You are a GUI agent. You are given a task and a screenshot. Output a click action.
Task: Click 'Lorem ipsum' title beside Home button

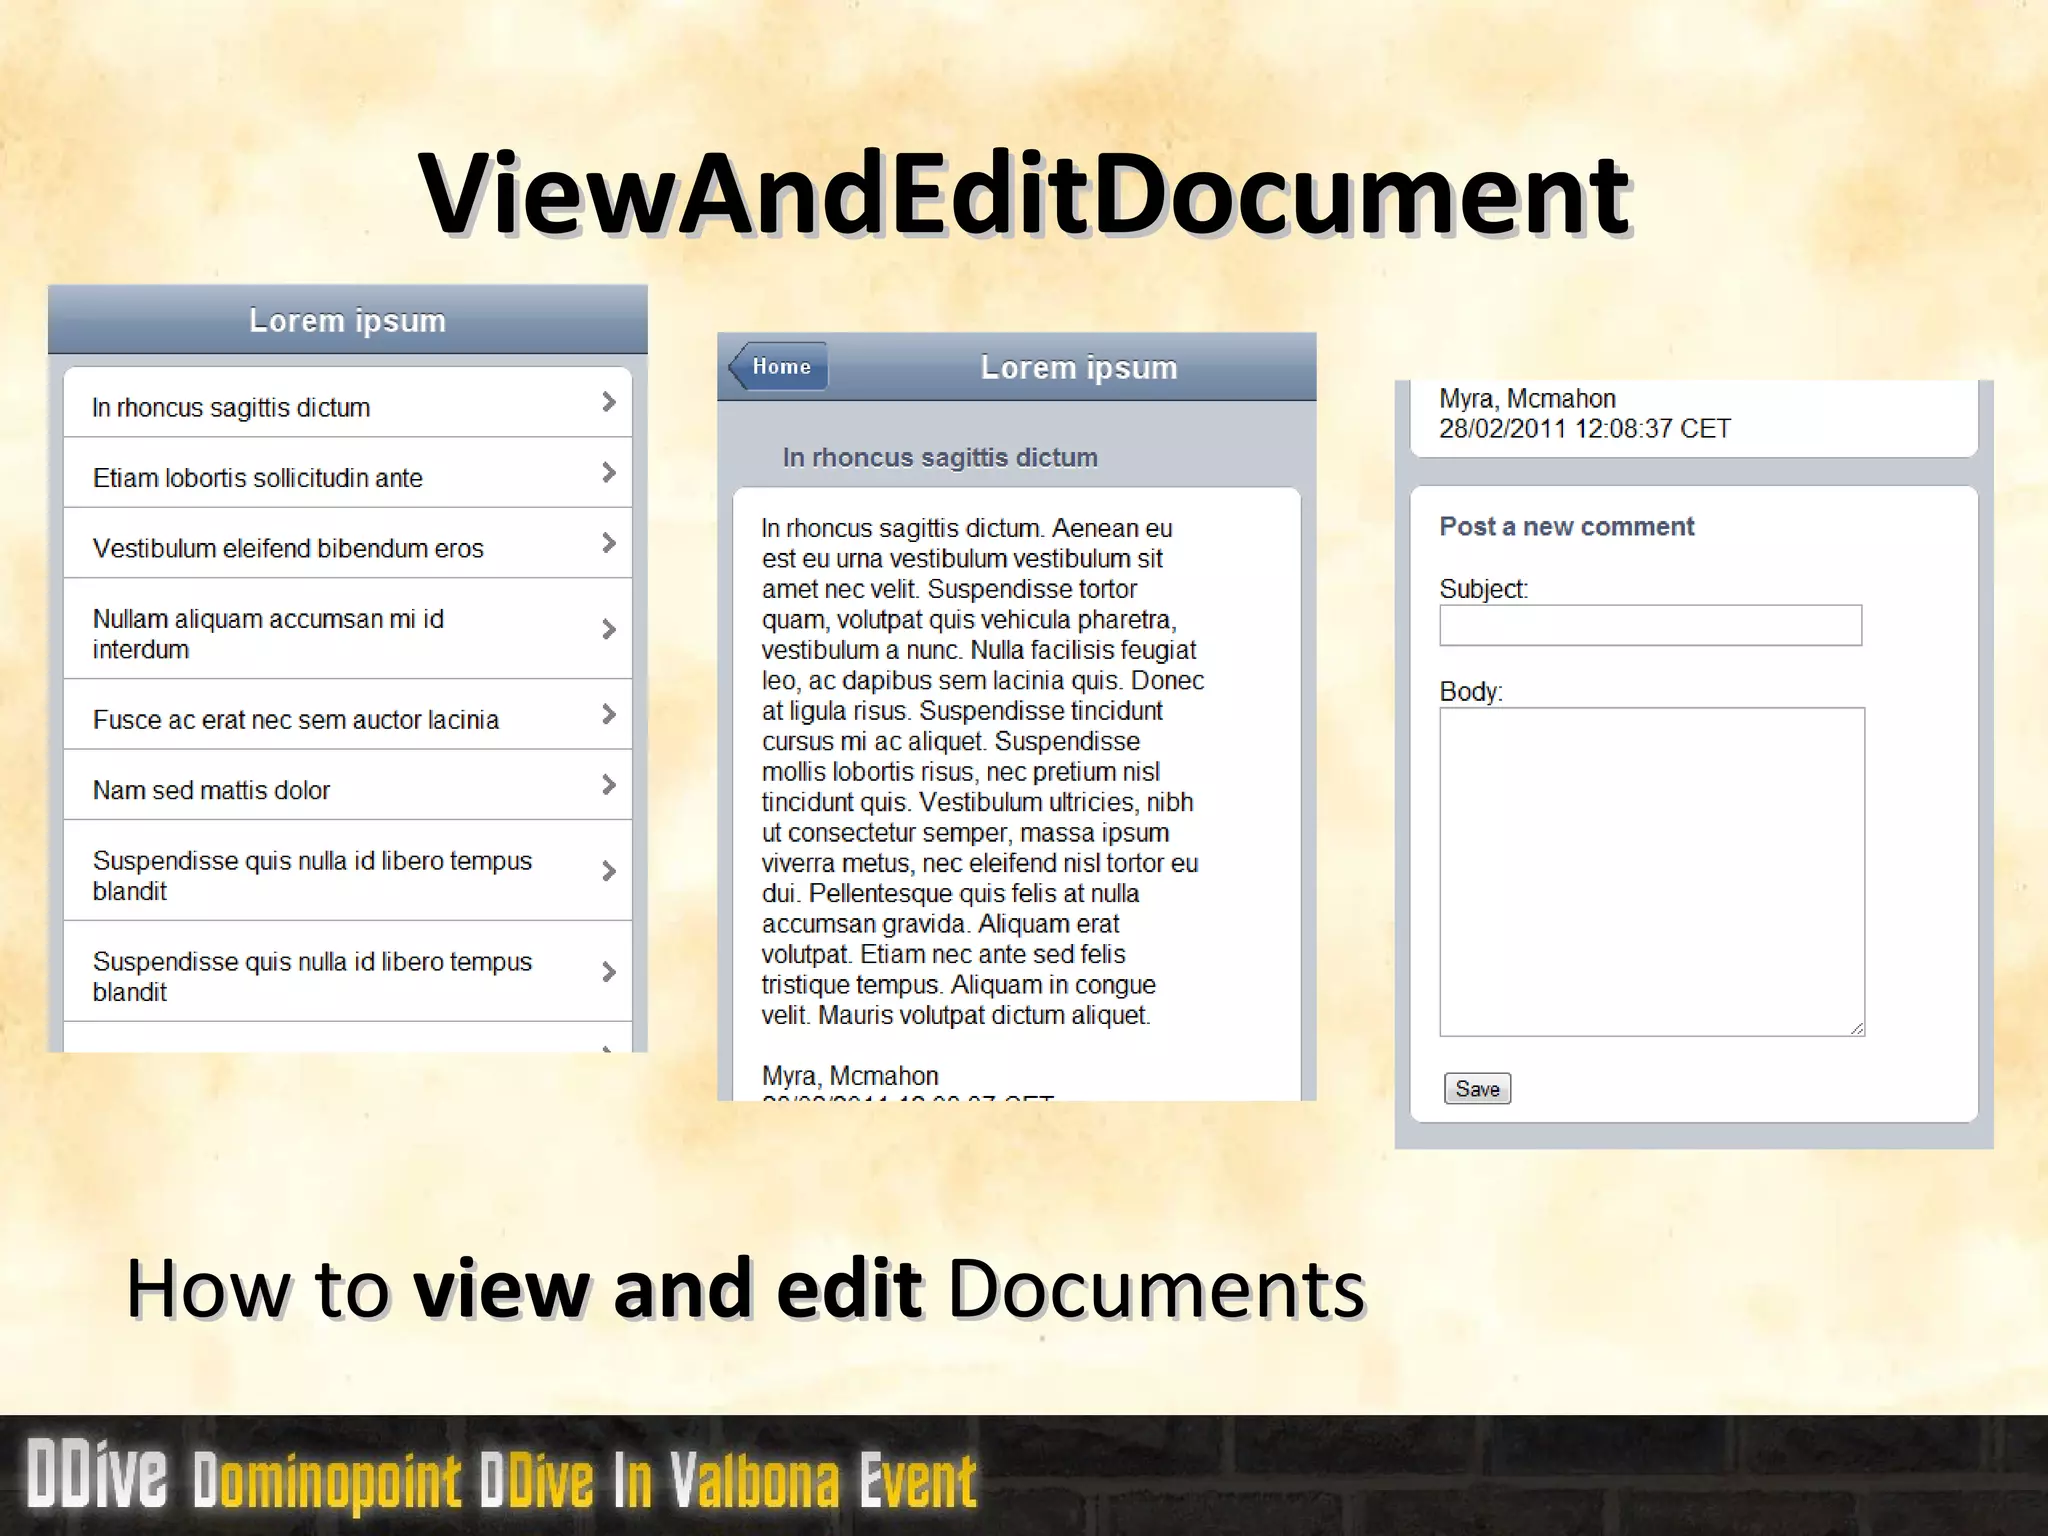pyautogui.click(x=1079, y=367)
